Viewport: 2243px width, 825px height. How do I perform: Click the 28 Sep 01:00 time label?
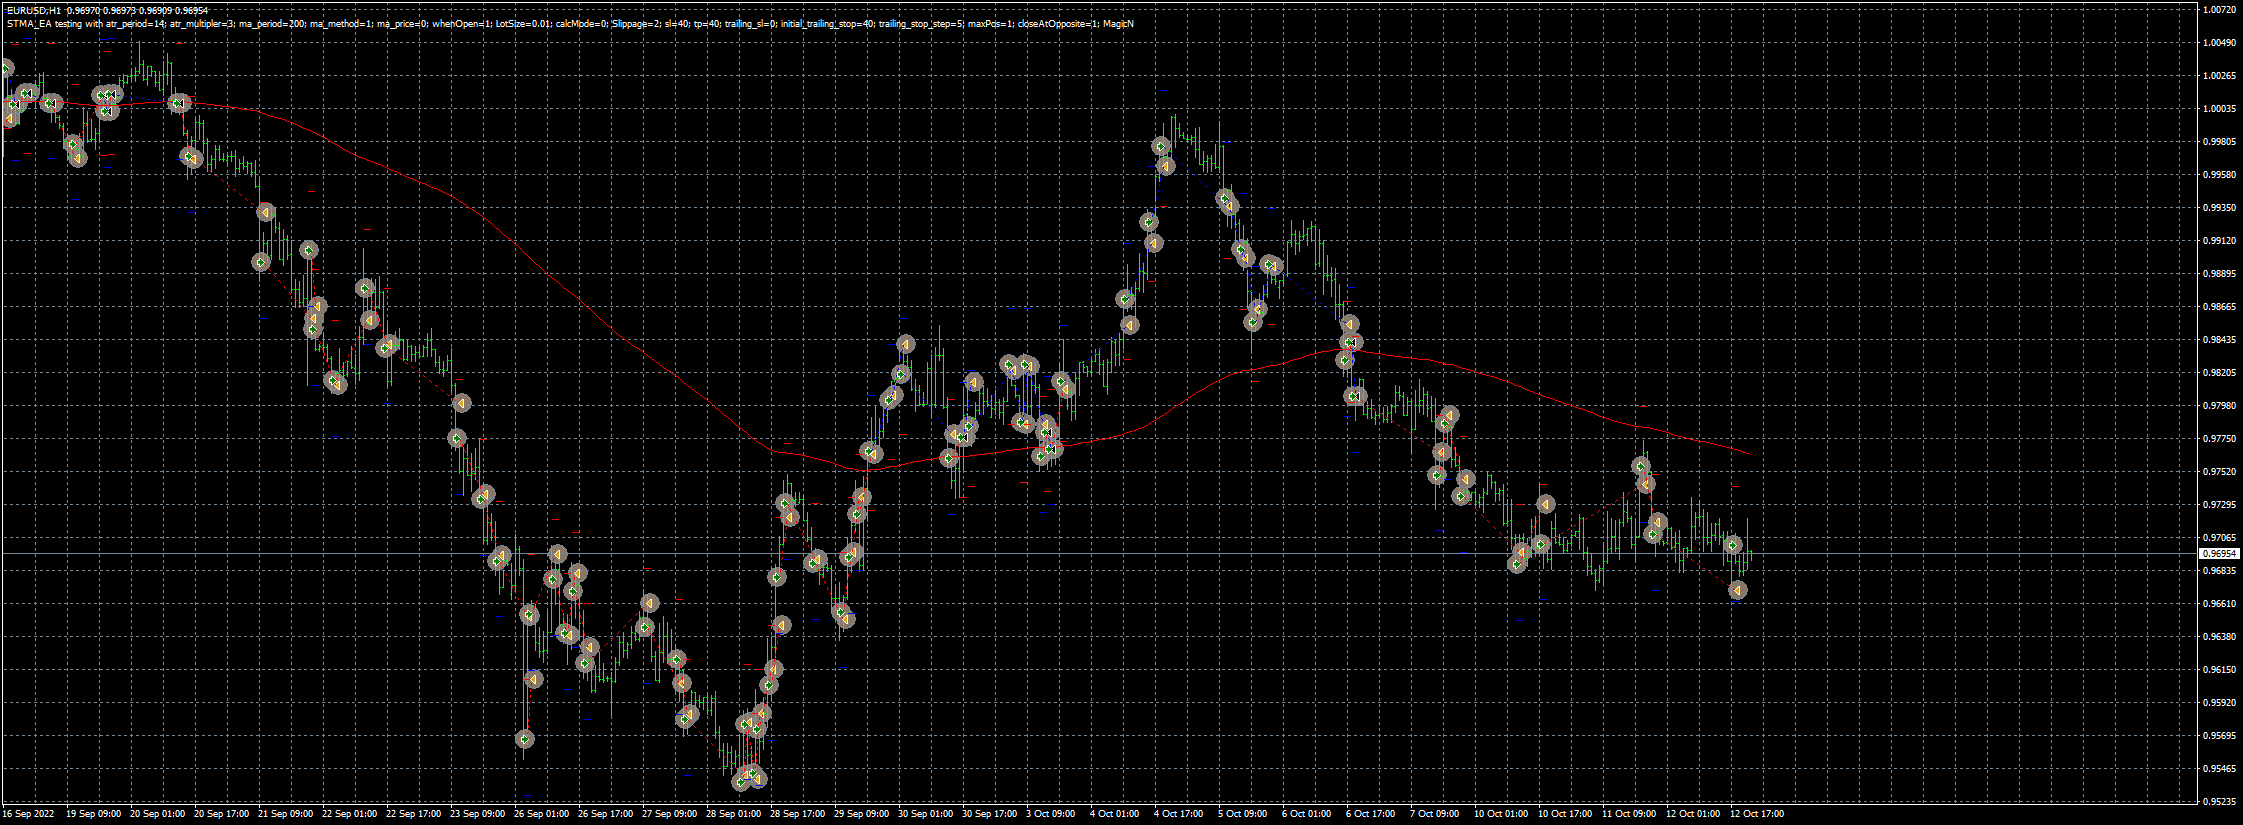[733, 814]
